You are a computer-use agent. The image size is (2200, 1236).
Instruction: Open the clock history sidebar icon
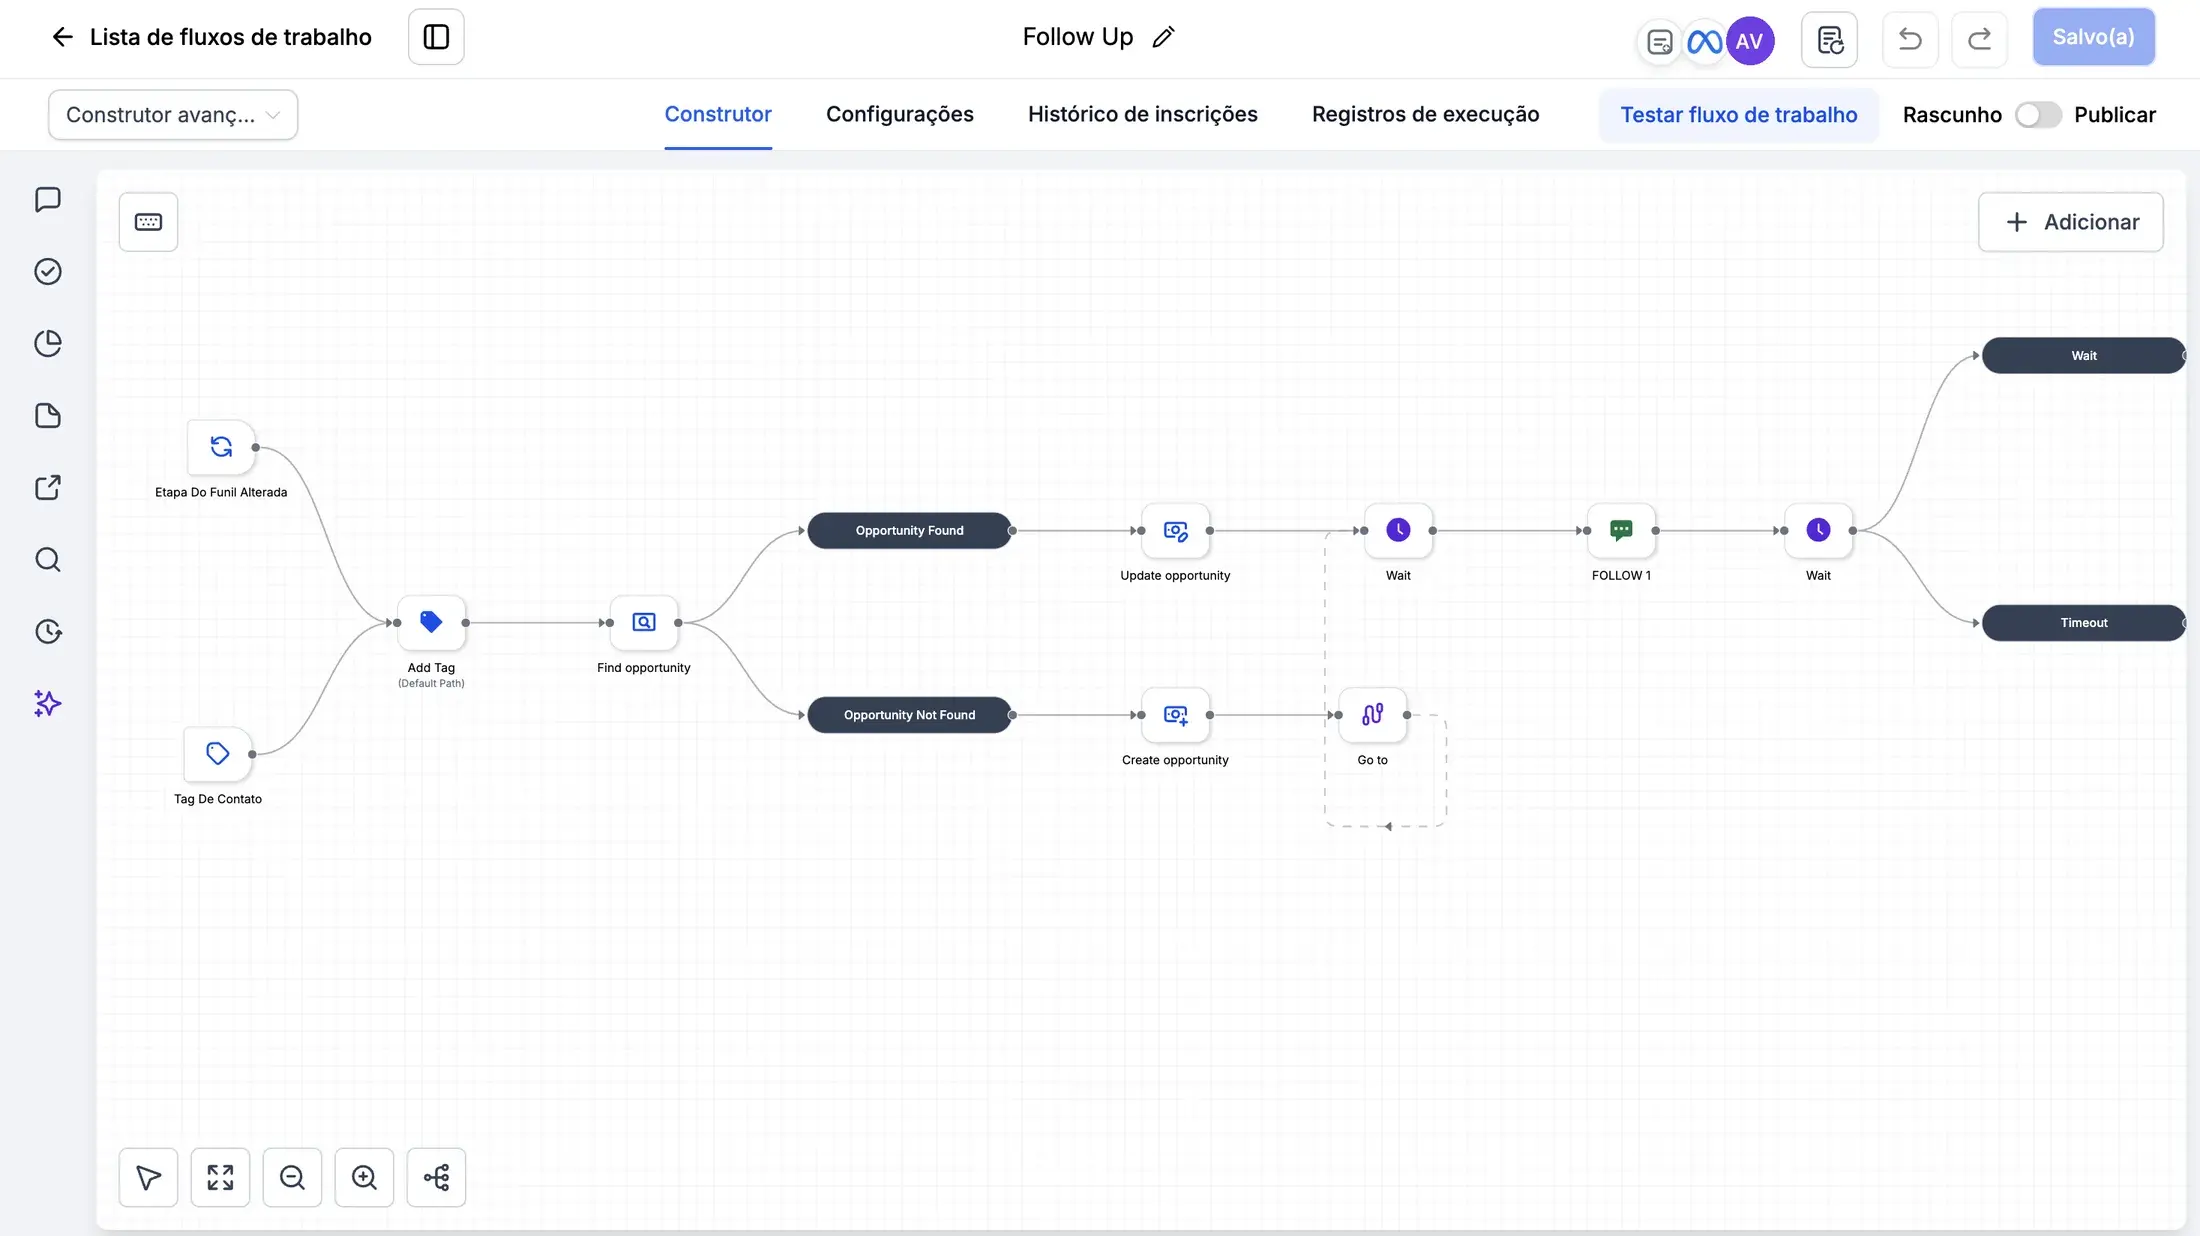(x=48, y=632)
